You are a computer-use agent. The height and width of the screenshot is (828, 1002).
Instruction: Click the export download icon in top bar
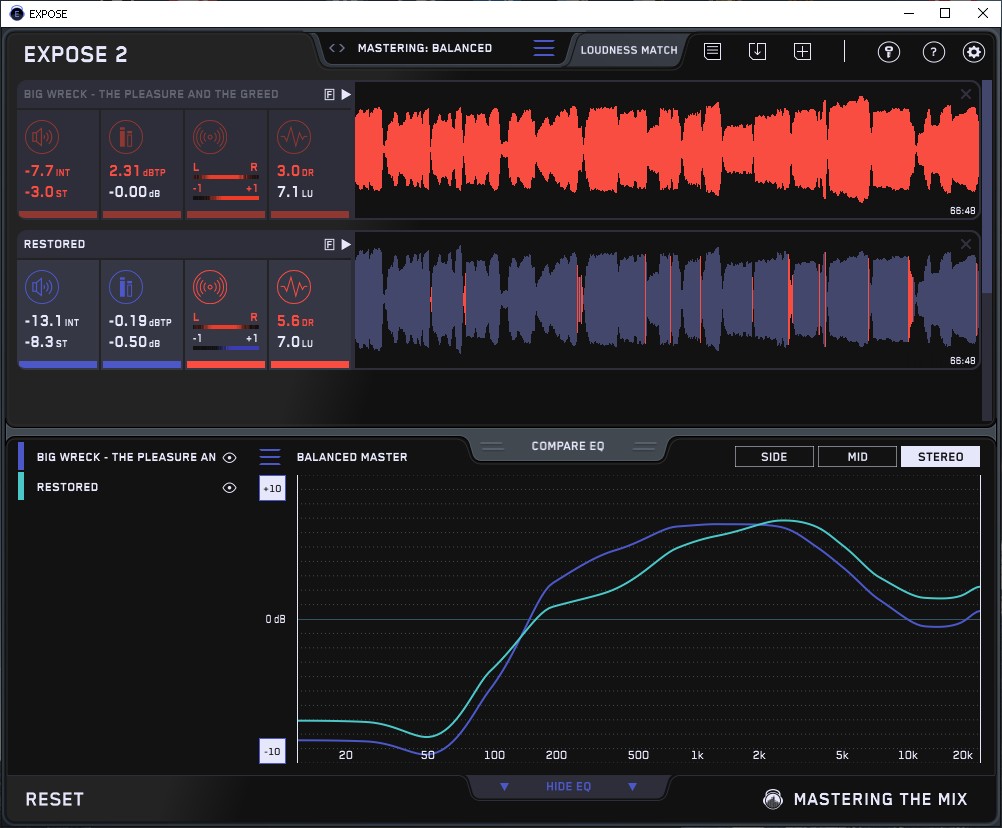pyautogui.click(x=757, y=51)
